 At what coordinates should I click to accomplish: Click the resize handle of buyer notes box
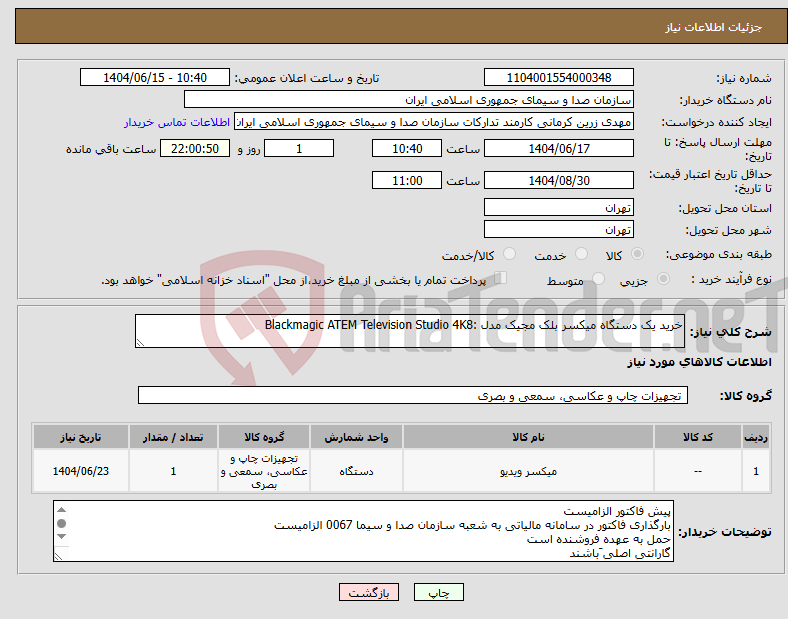point(58,557)
